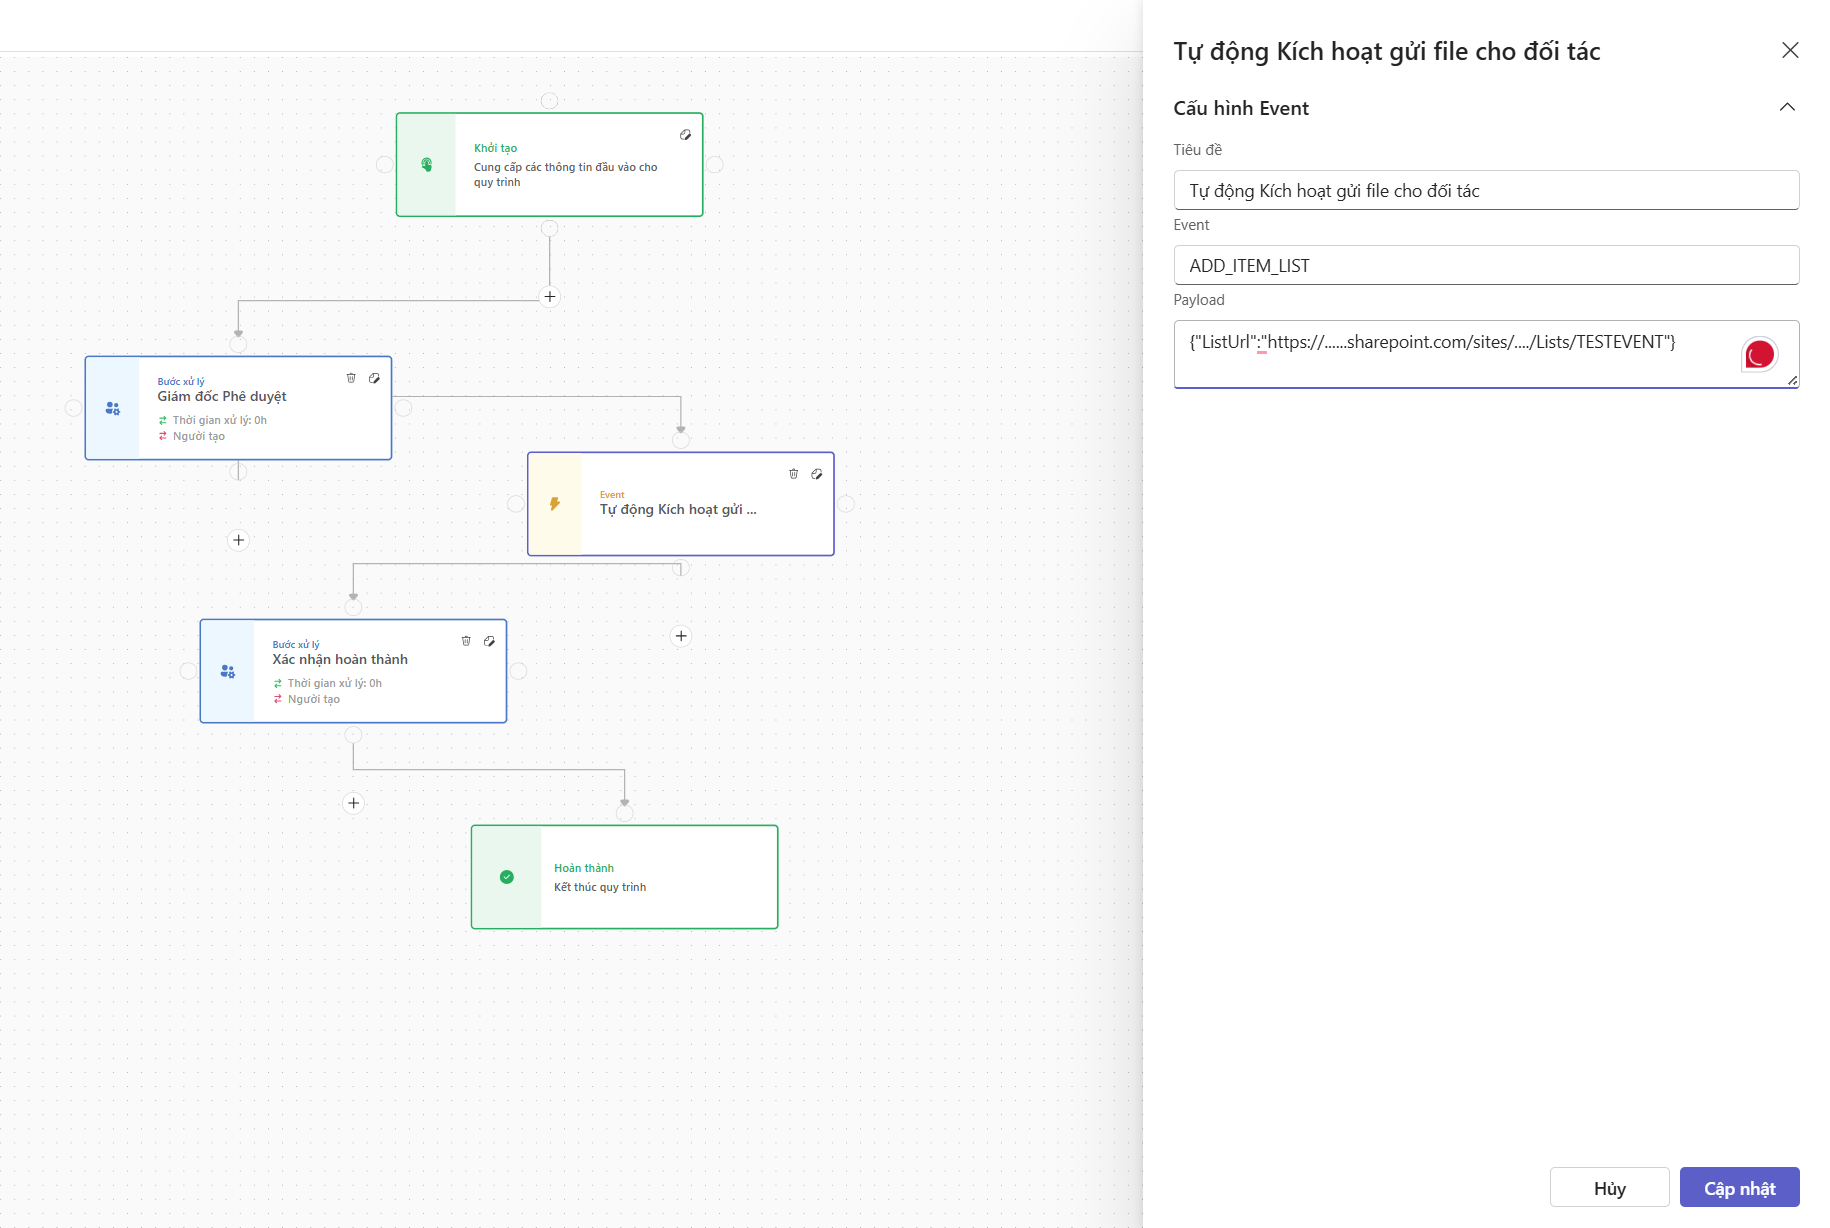Edit the Khởi tạo start node
The height and width of the screenshot is (1228, 1830).
[x=685, y=135]
